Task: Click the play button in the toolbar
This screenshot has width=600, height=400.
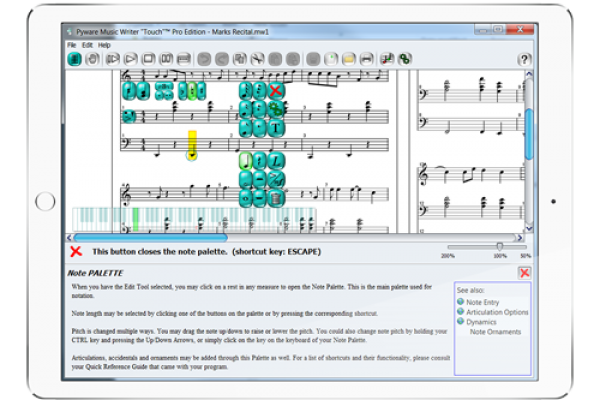Action: (x=128, y=60)
